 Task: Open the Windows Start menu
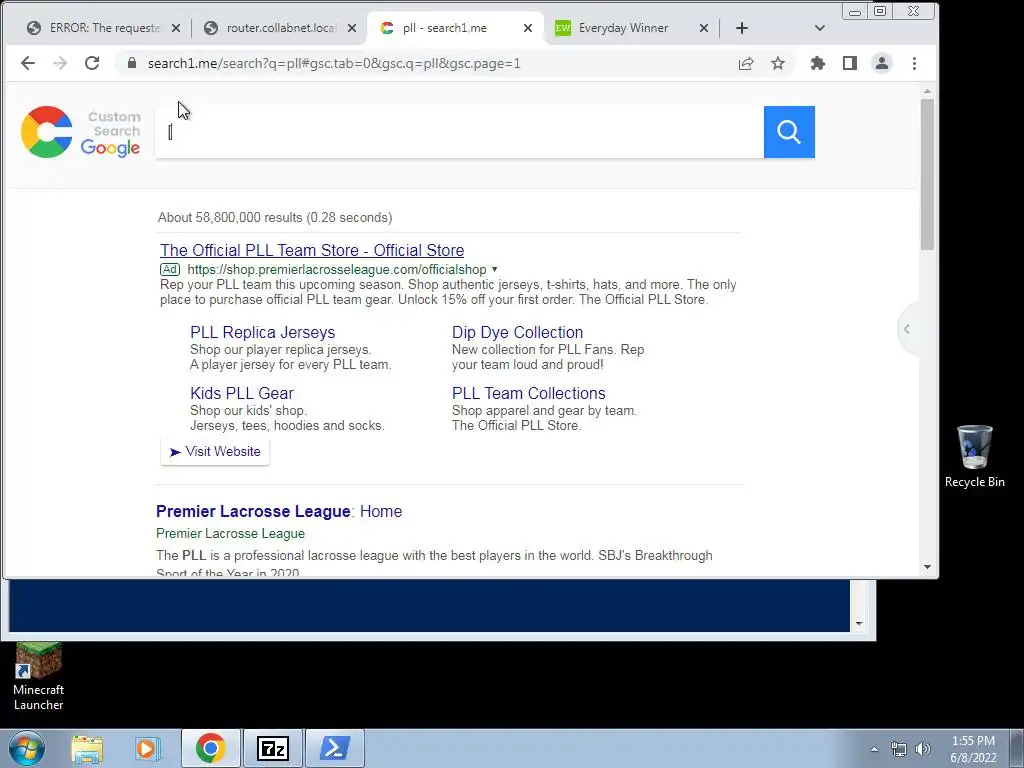(26, 748)
